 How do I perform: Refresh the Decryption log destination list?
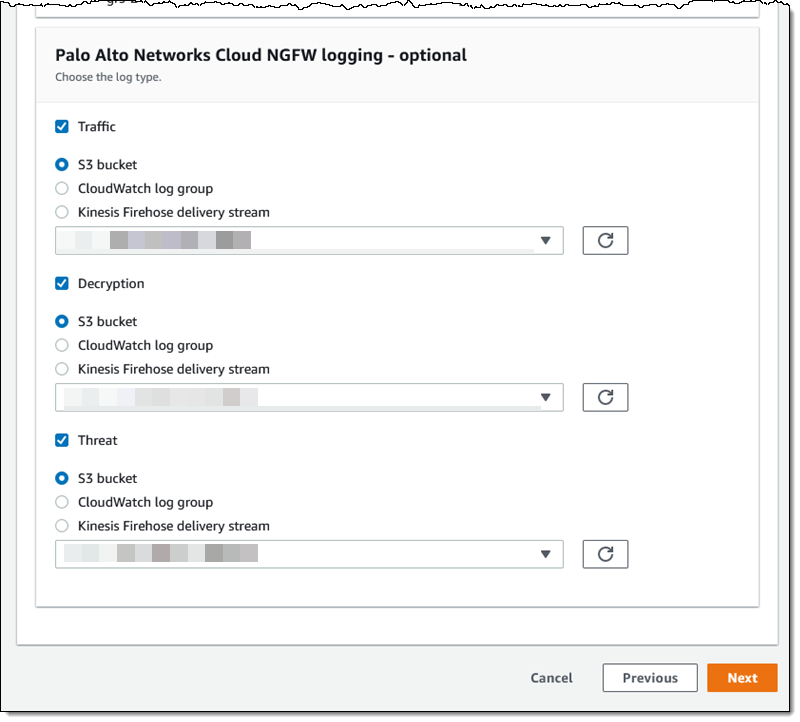point(605,397)
